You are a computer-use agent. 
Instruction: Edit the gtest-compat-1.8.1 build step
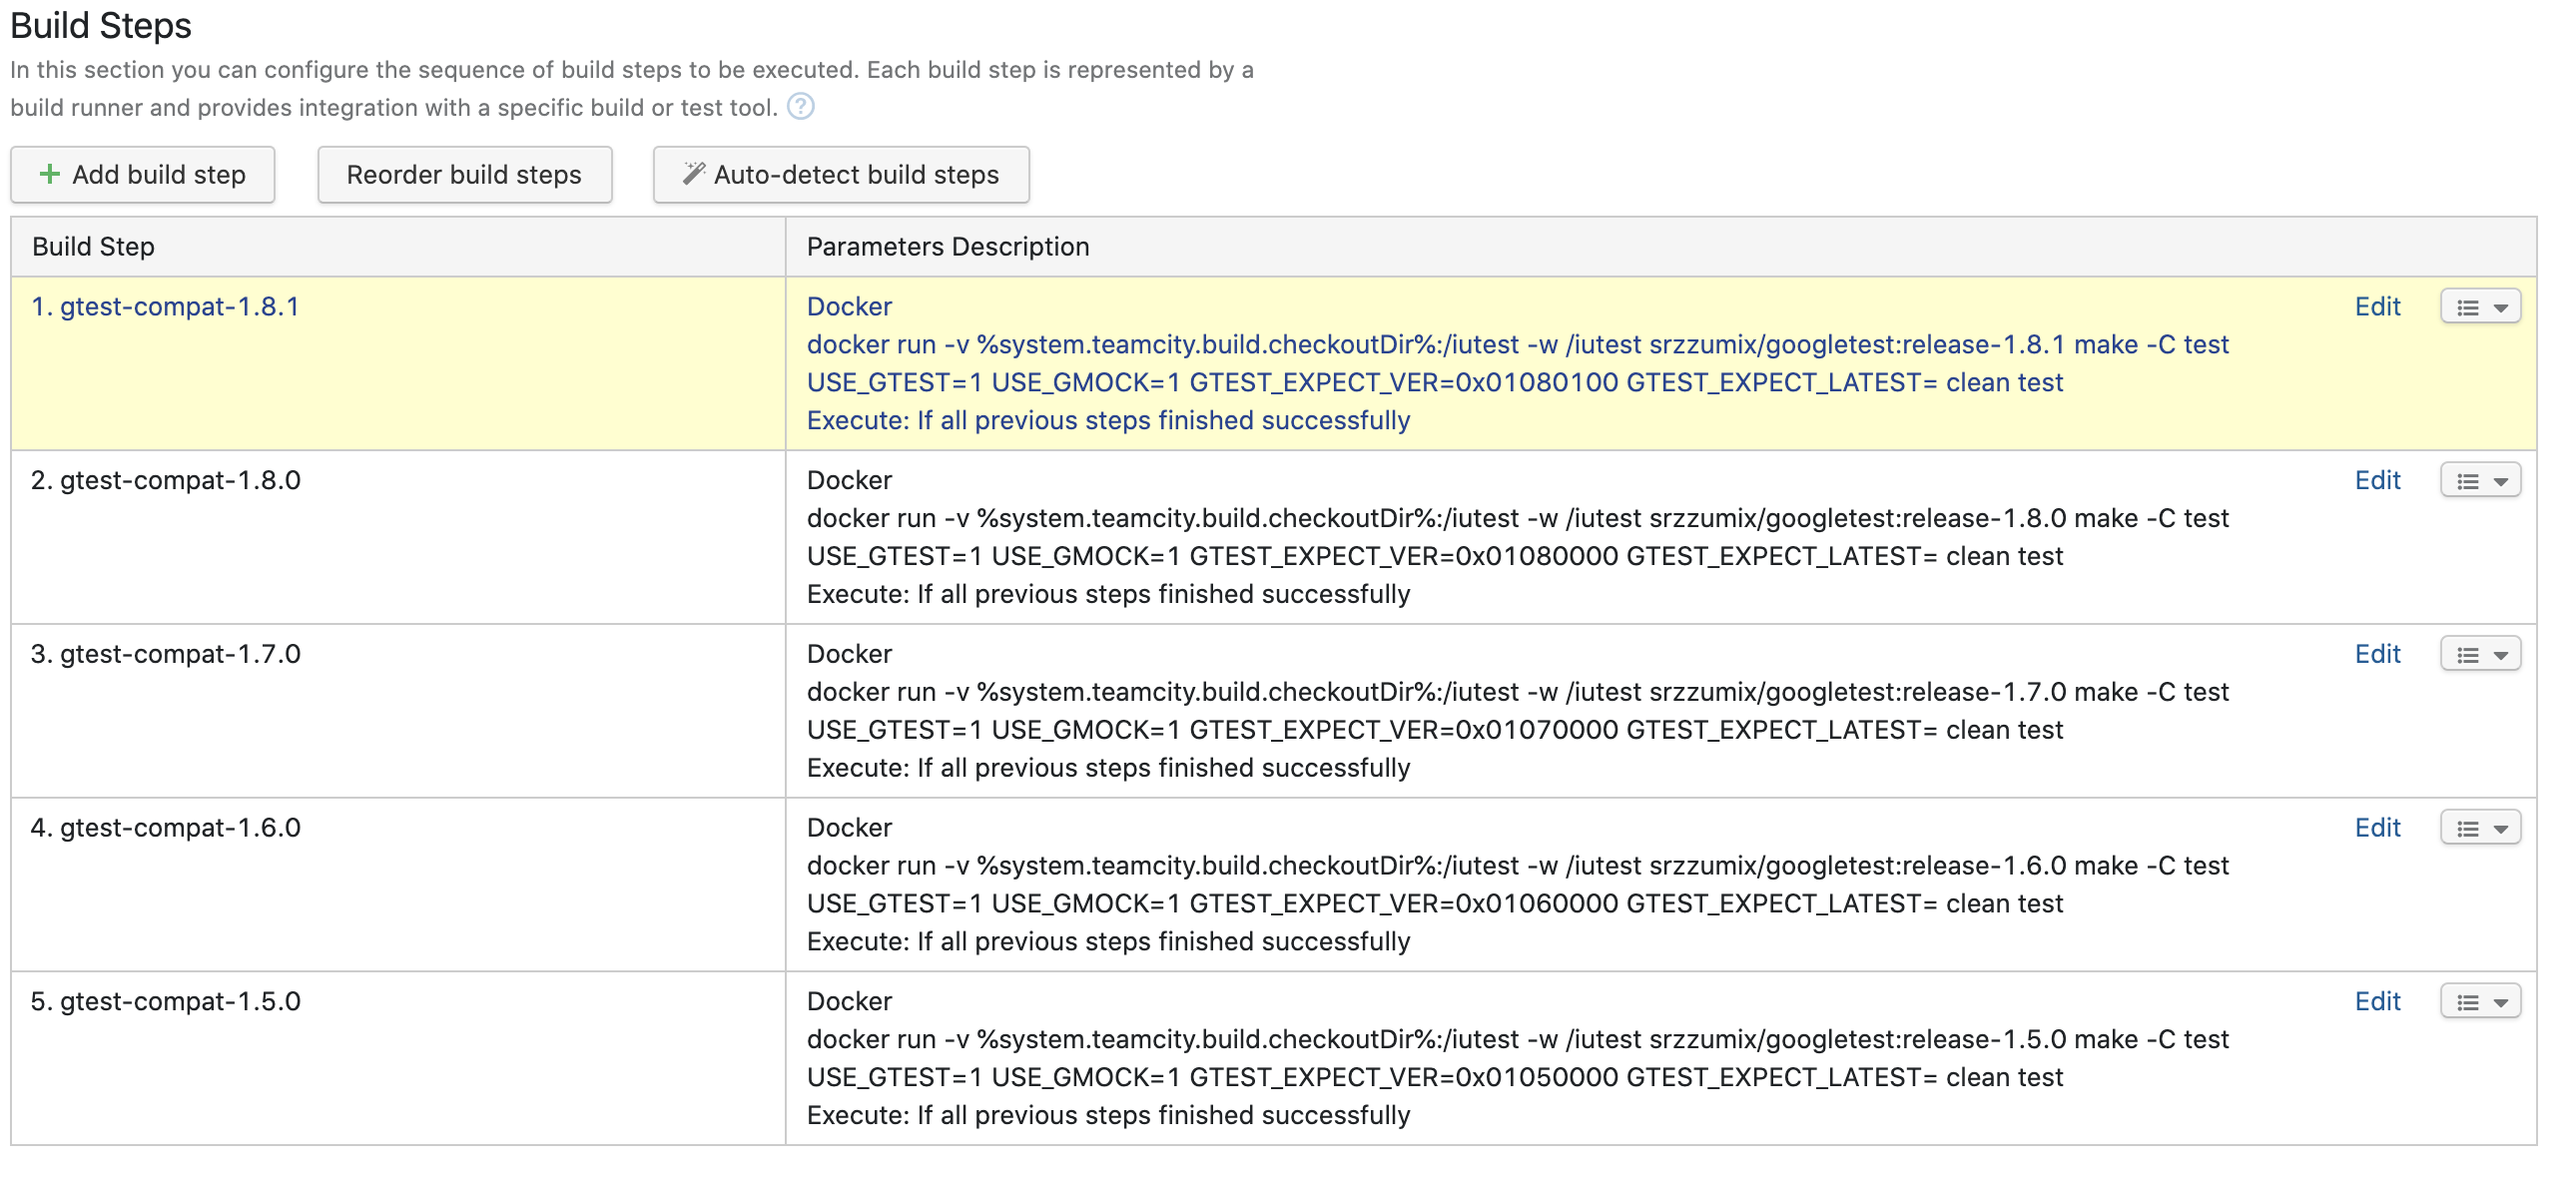(x=2376, y=307)
